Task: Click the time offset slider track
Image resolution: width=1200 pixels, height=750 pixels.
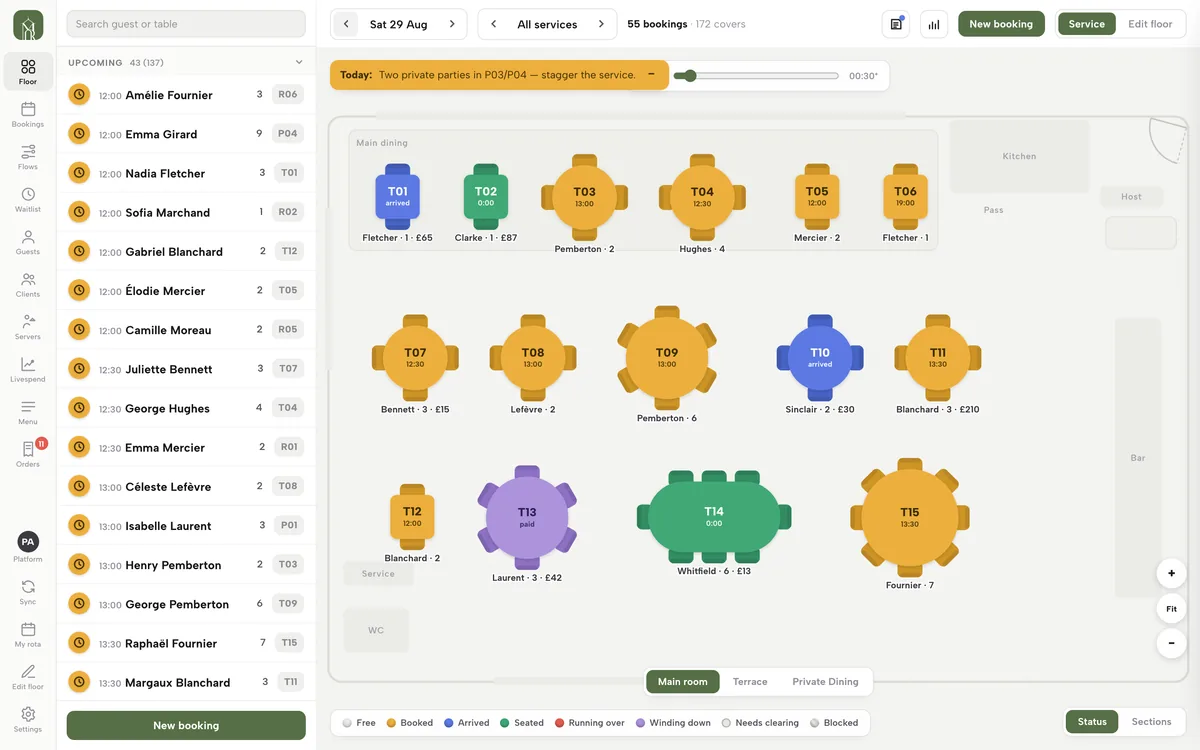Action: pos(756,76)
